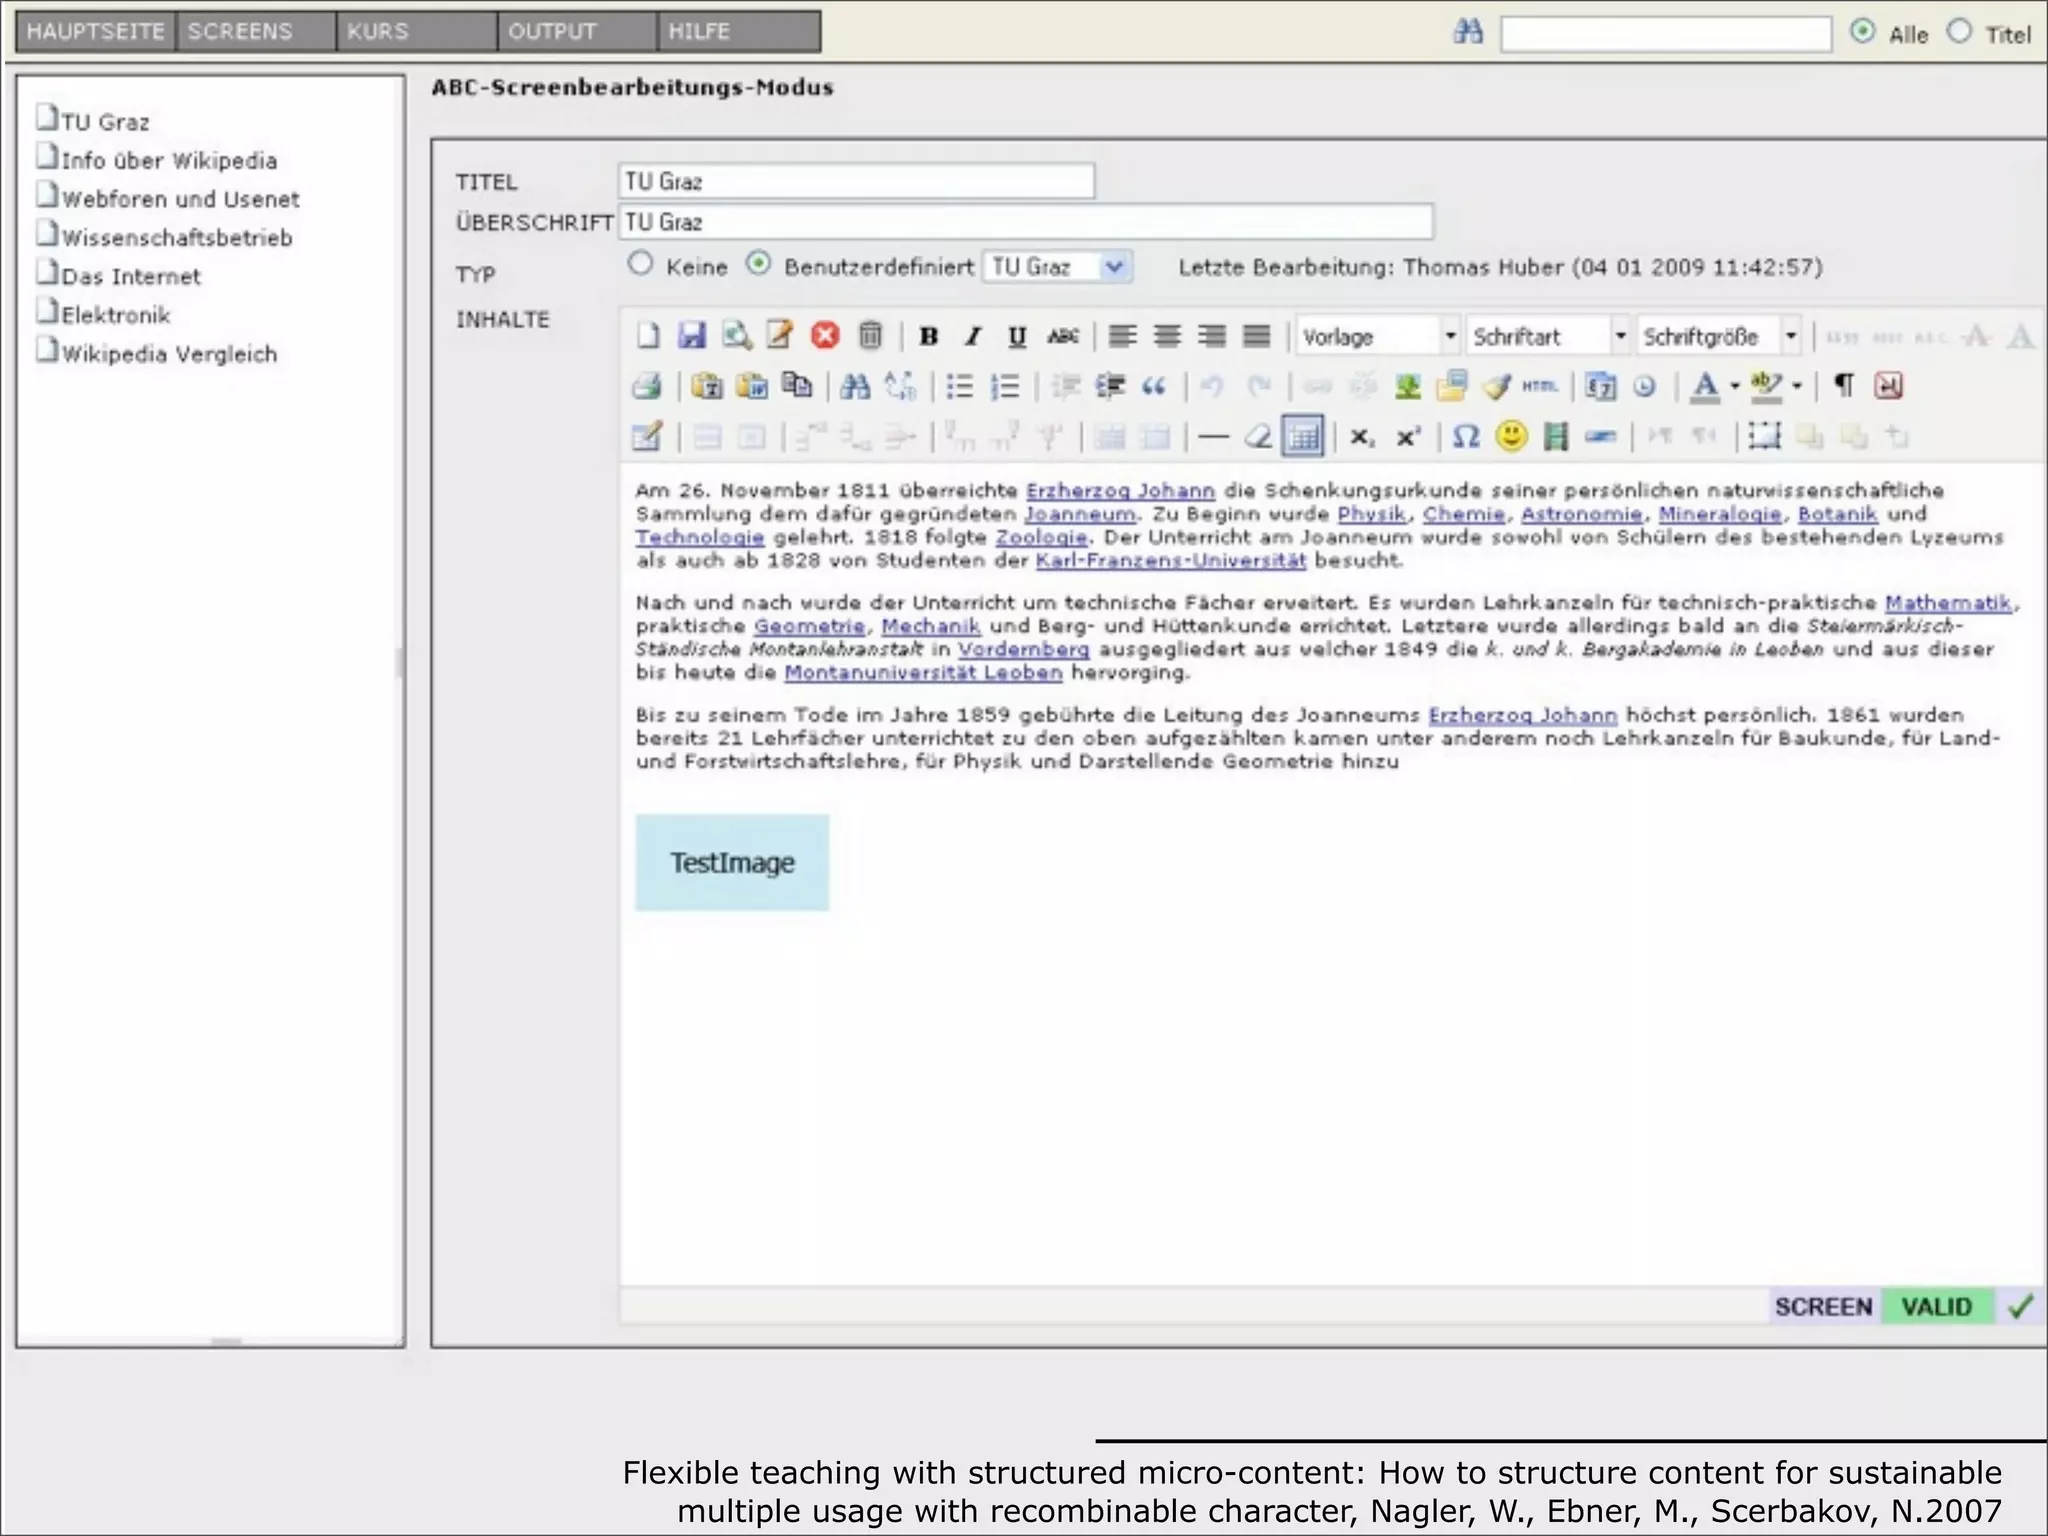
Task: Follow the Joanneum link in text
Action: coord(1080,514)
